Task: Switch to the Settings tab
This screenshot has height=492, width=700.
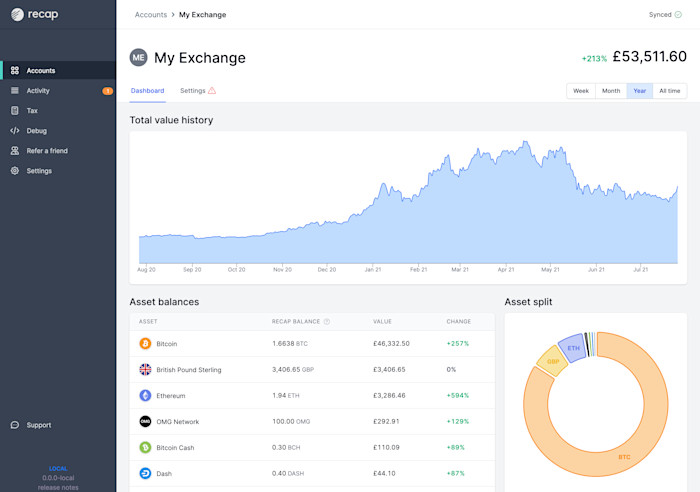Action: (x=198, y=91)
